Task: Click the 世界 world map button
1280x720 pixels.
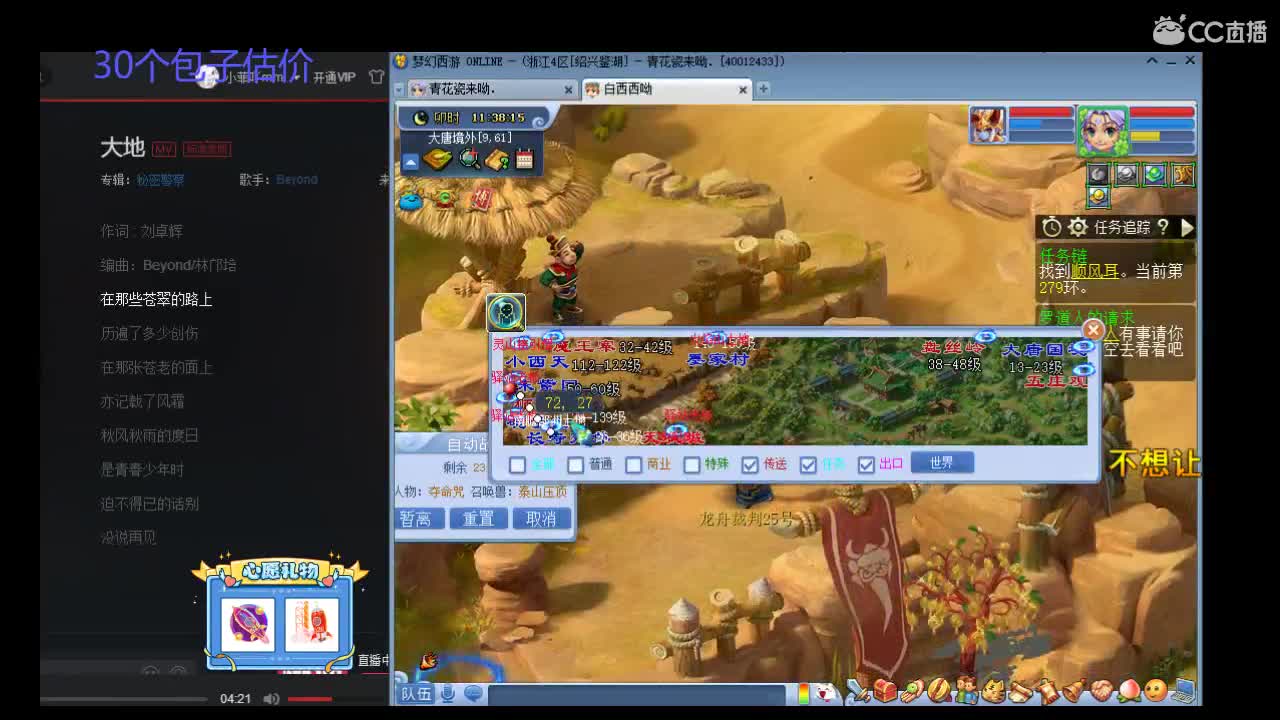Action: click(942, 463)
